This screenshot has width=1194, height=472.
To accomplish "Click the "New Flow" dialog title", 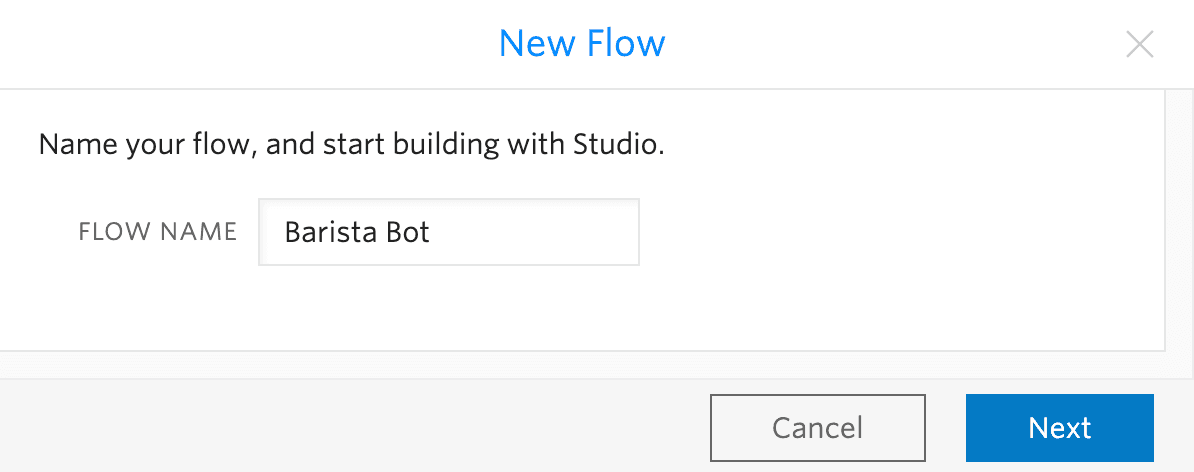I will [582, 44].
